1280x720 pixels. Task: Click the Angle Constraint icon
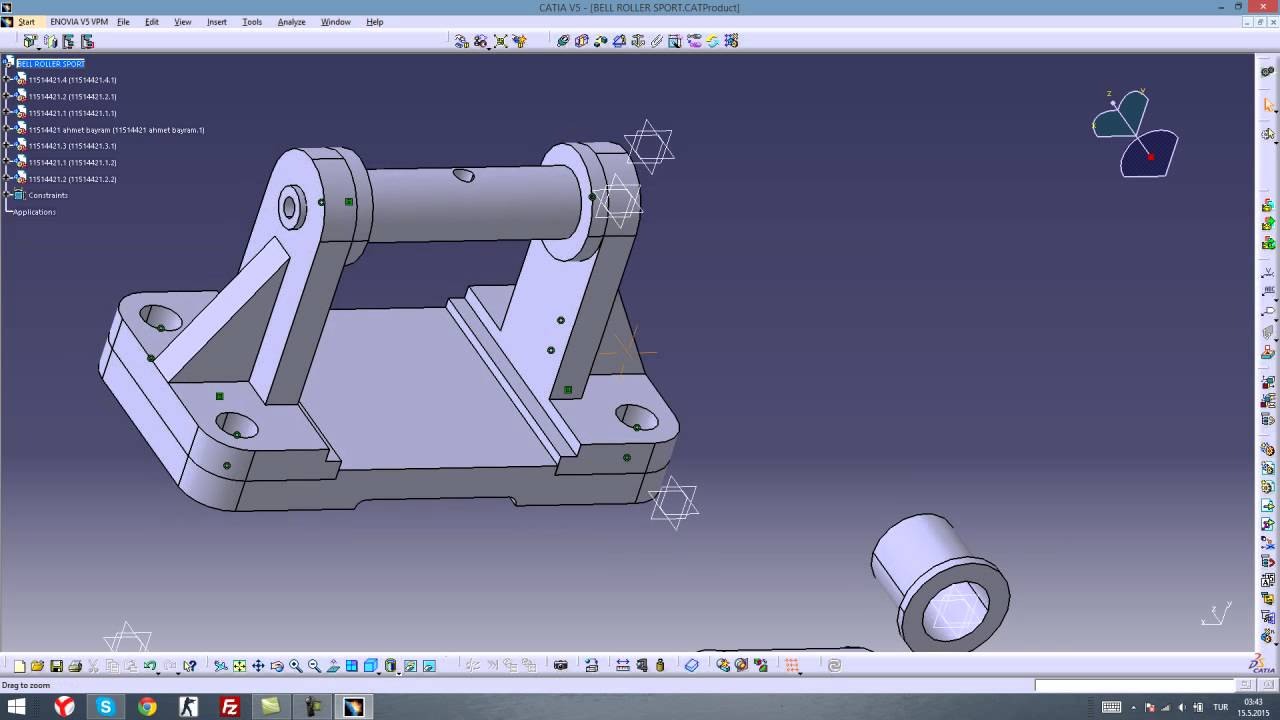[x=619, y=41]
